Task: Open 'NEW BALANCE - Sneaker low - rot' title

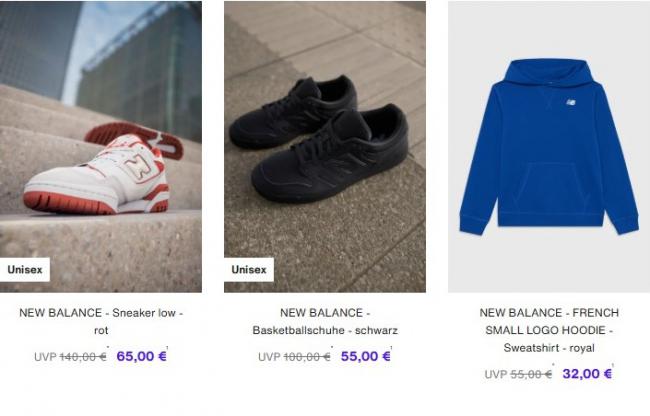Action: click(101, 322)
